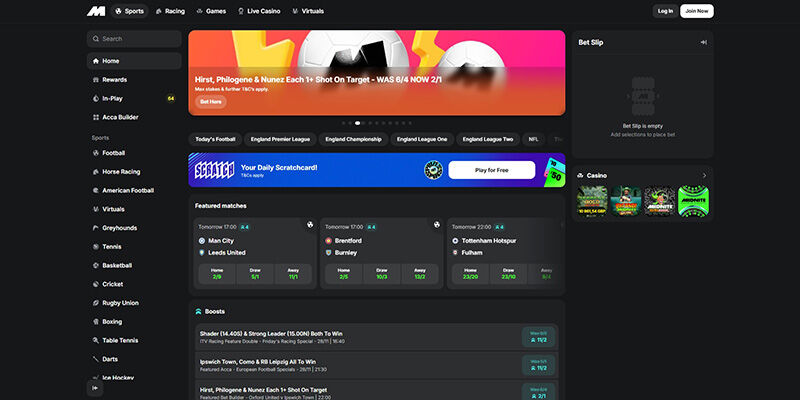This screenshot has height=400, width=800.
Task: Click the Join Now button
Action: click(x=697, y=11)
